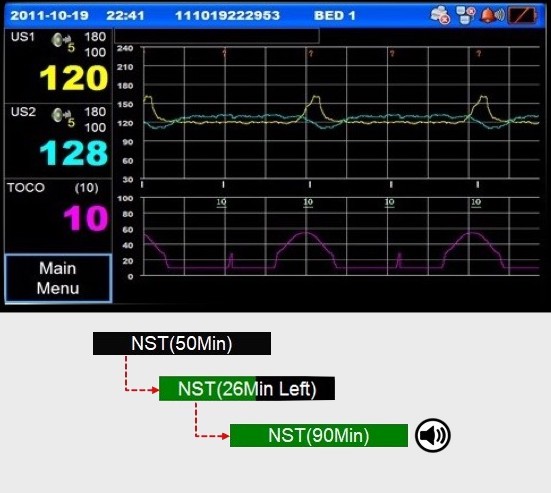
Task: Click the NST(26Min Left) progress bar
Action: [x=247, y=389]
